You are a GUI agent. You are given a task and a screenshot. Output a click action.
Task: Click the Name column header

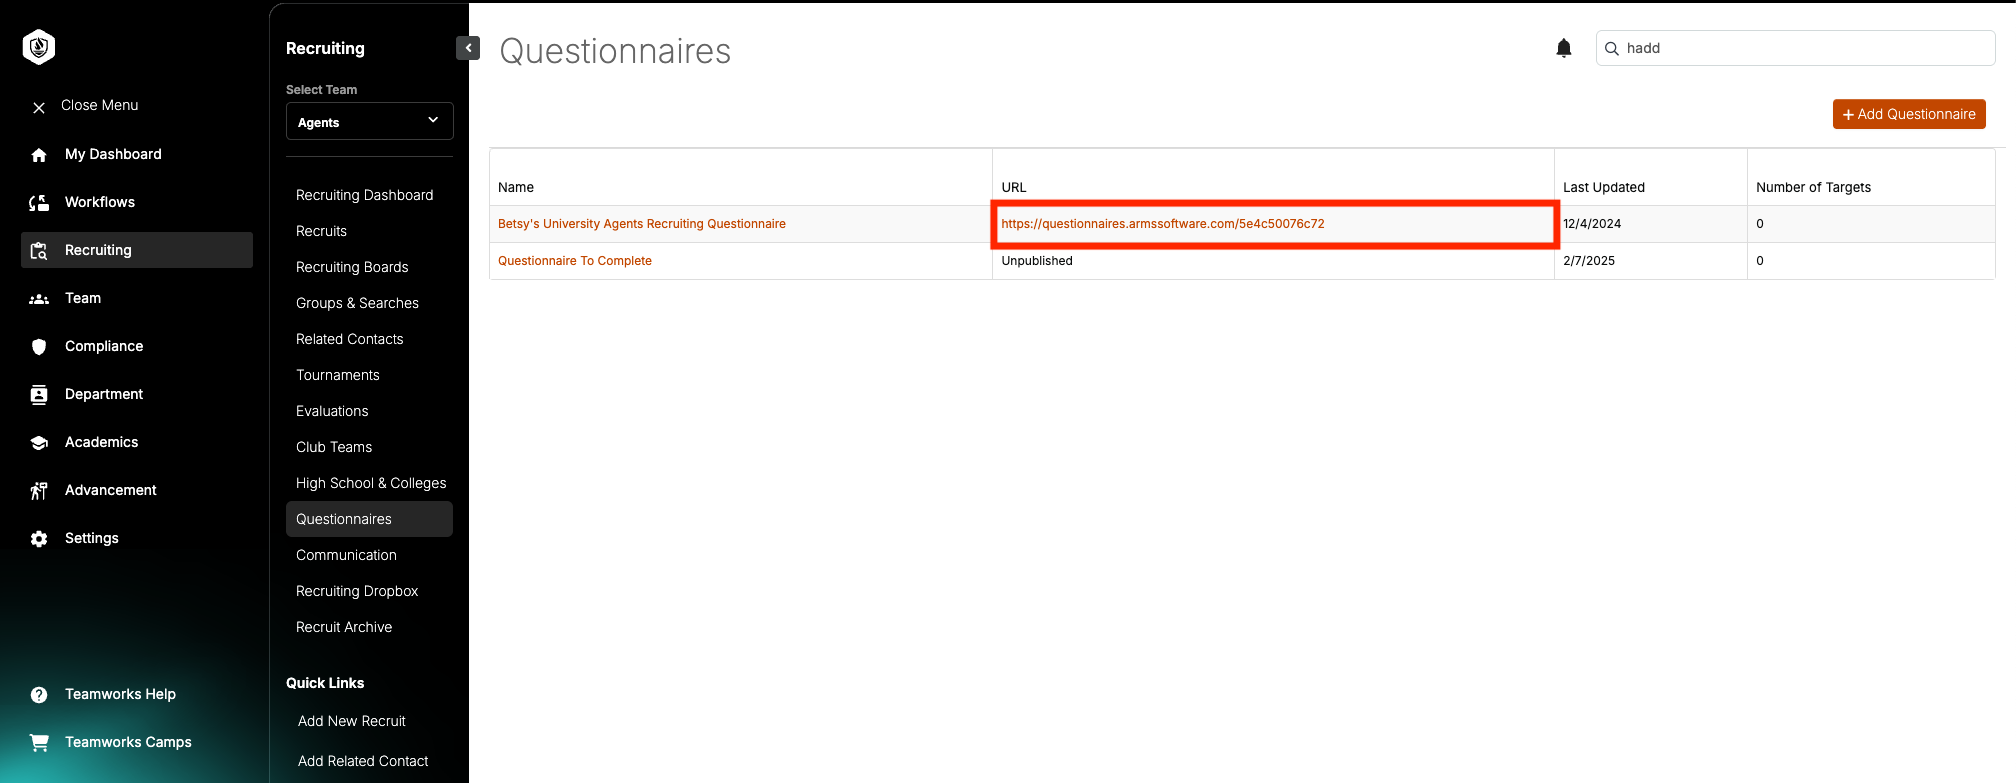(x=516, y=187)
